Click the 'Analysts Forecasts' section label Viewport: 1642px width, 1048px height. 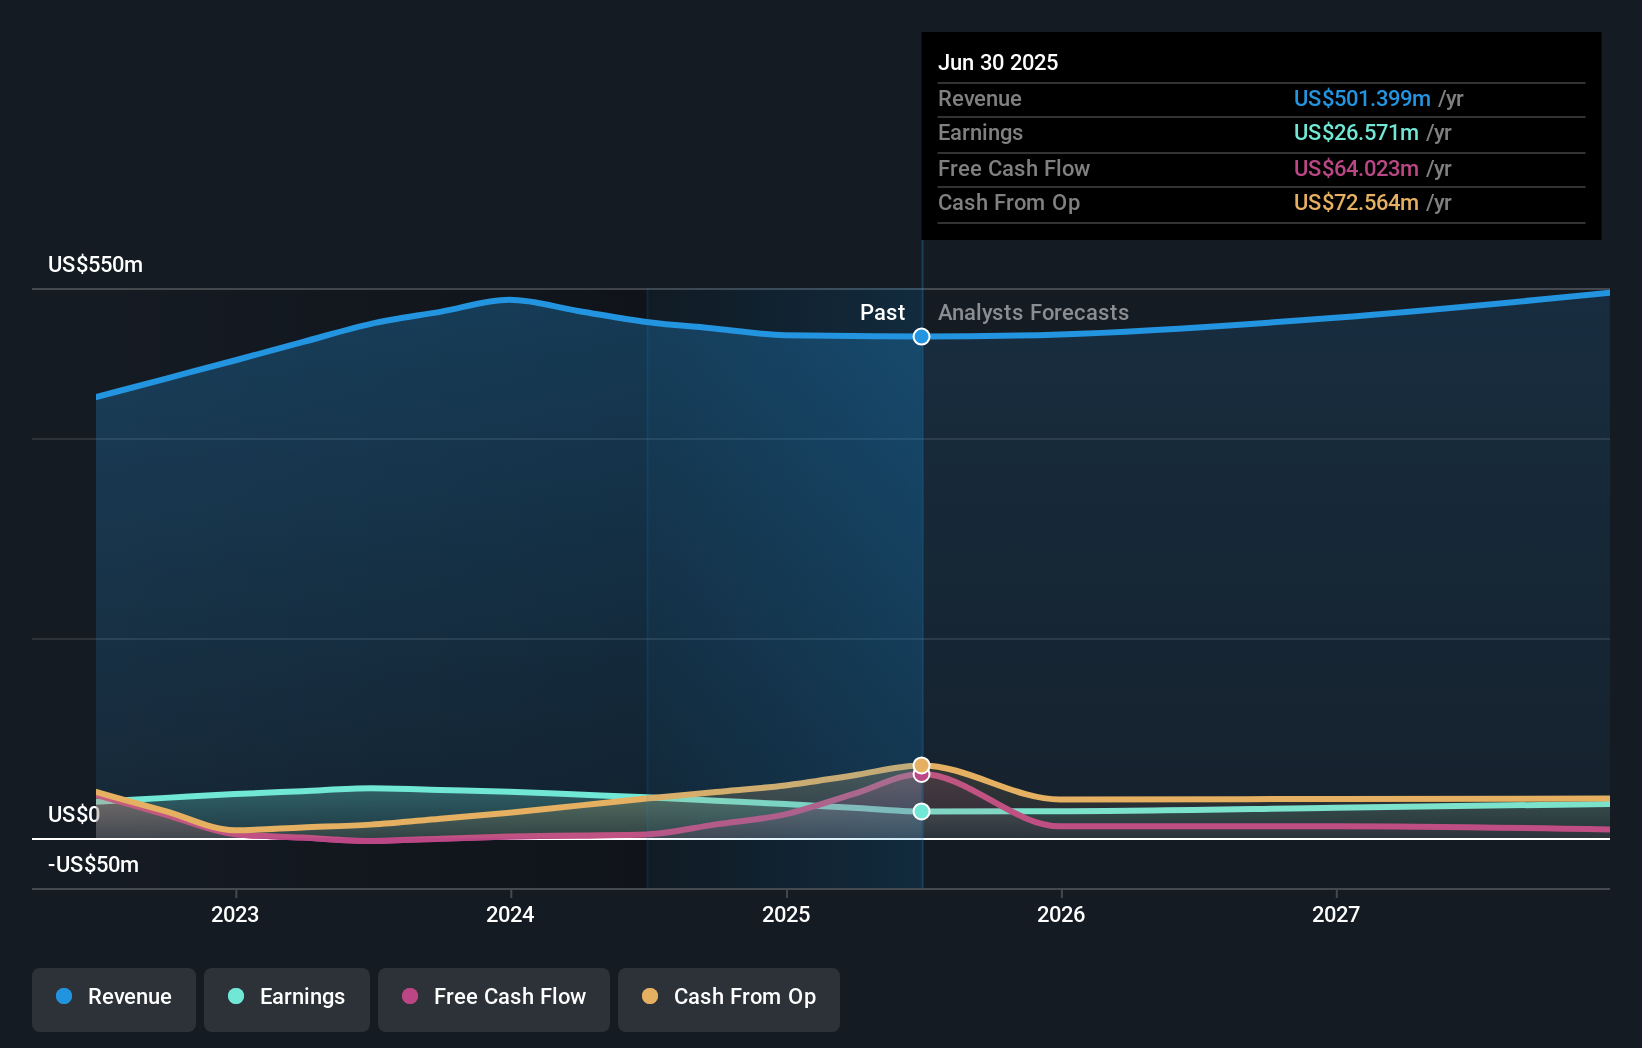tap(1033, 313)
